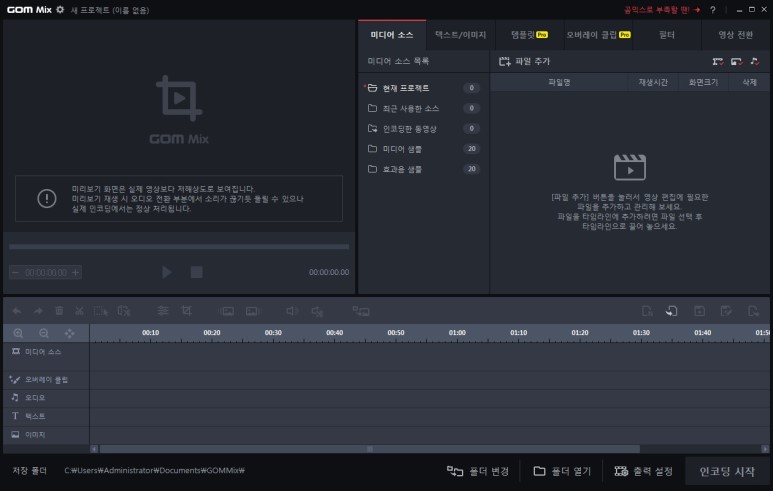Toggle audio file filter music note icon
The image size is (773, 491).
[755, 62]
